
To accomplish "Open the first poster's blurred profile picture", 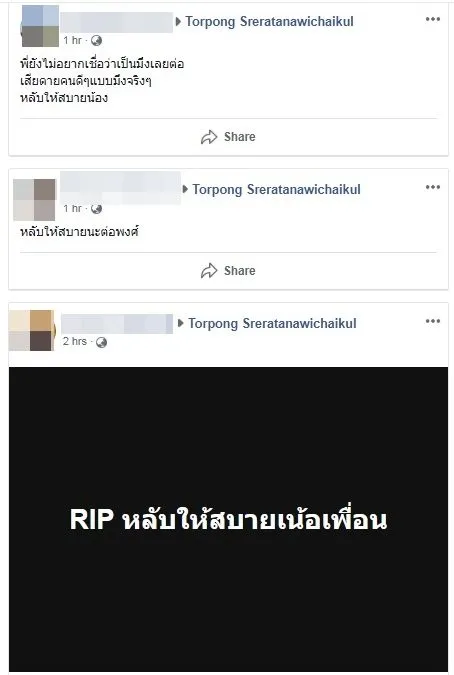I will [40, 26].
